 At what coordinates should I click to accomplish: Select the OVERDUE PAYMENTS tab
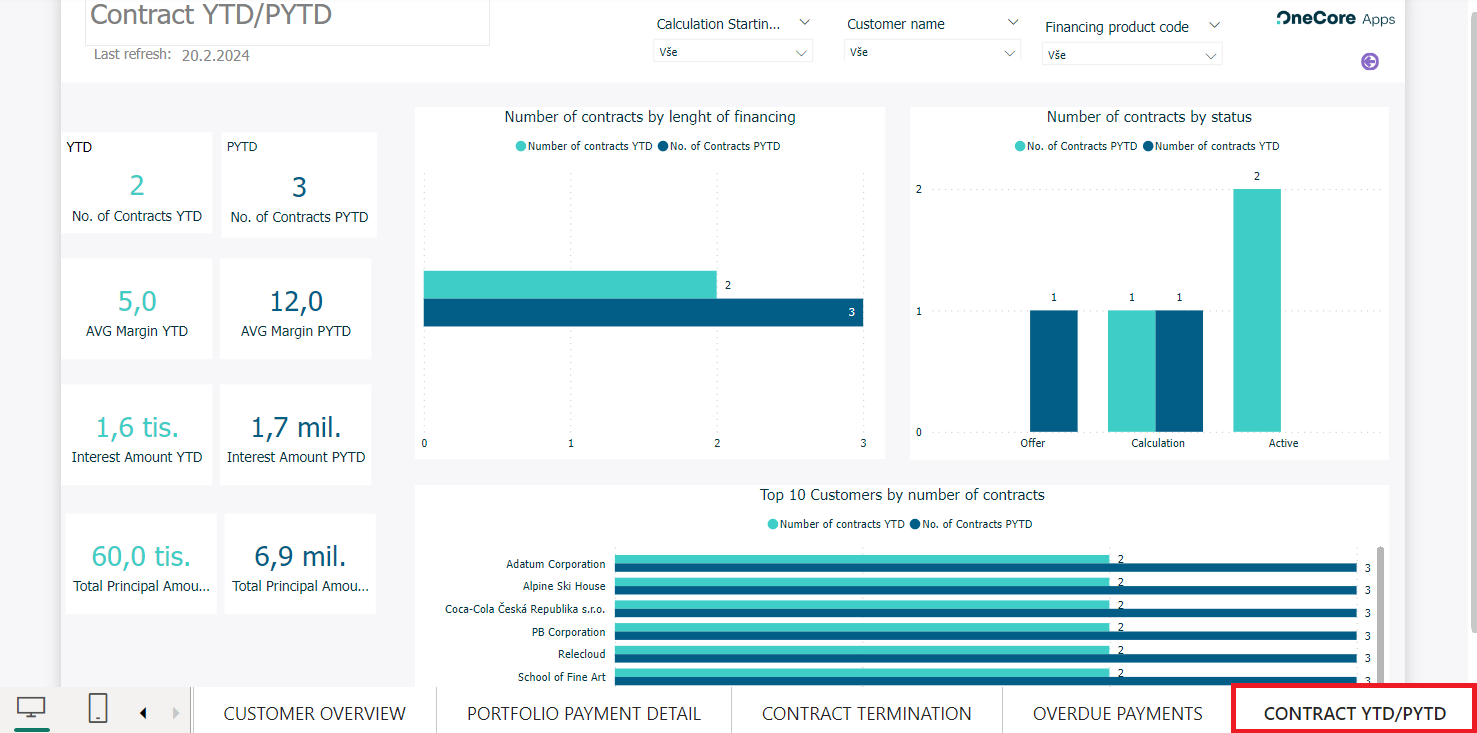click(x=1117, y=713)
